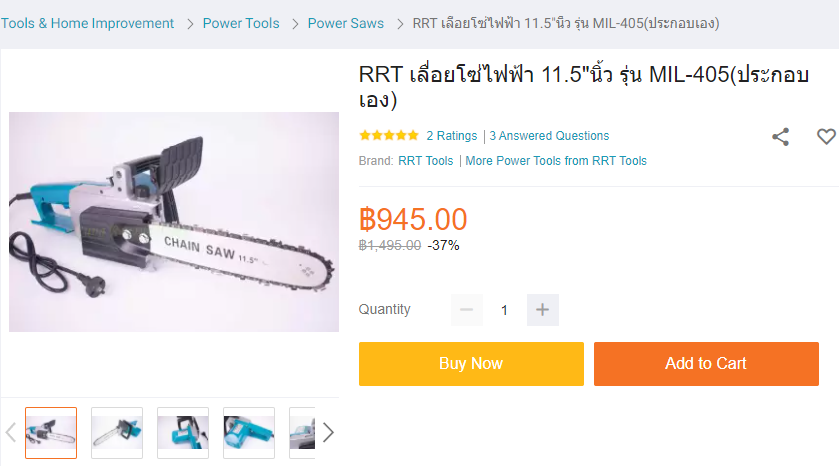View 3 Answered Questions
The width and height of the screenshot is (839, 466).
[x=549, y=136]
